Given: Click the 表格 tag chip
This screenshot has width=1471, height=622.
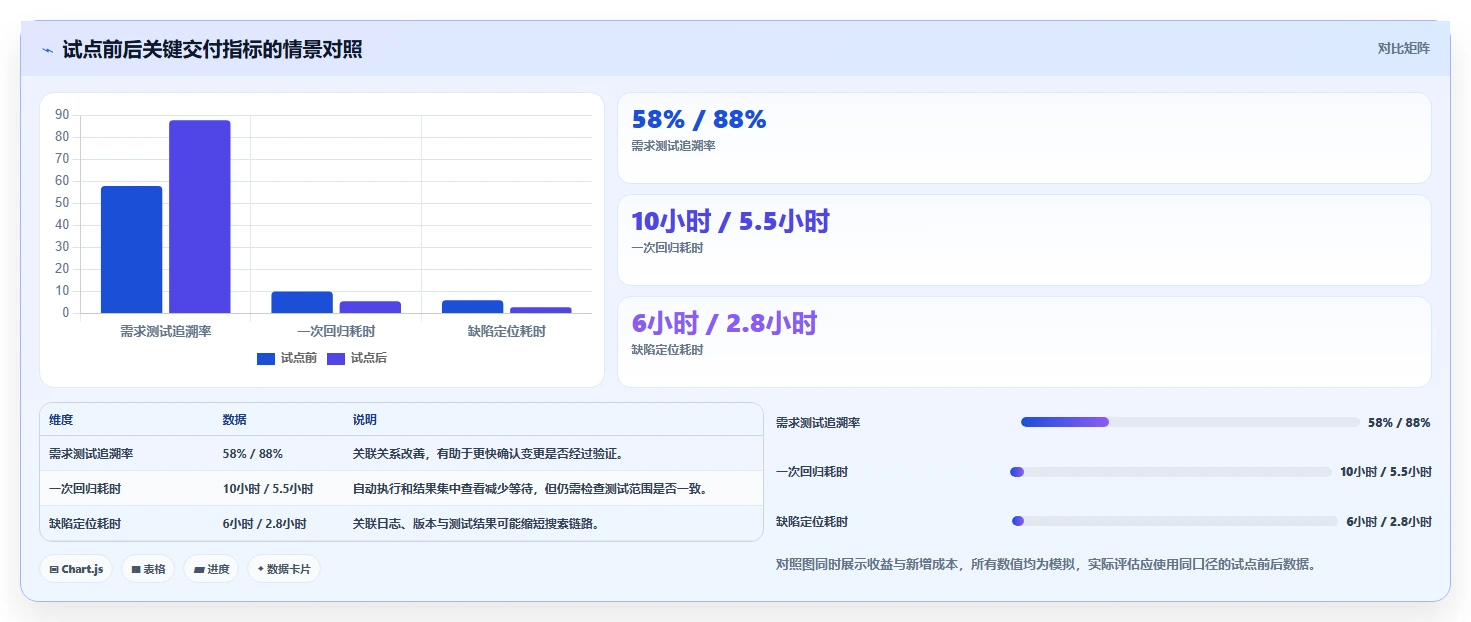Looking at the screenshot, I should [148, 569].
